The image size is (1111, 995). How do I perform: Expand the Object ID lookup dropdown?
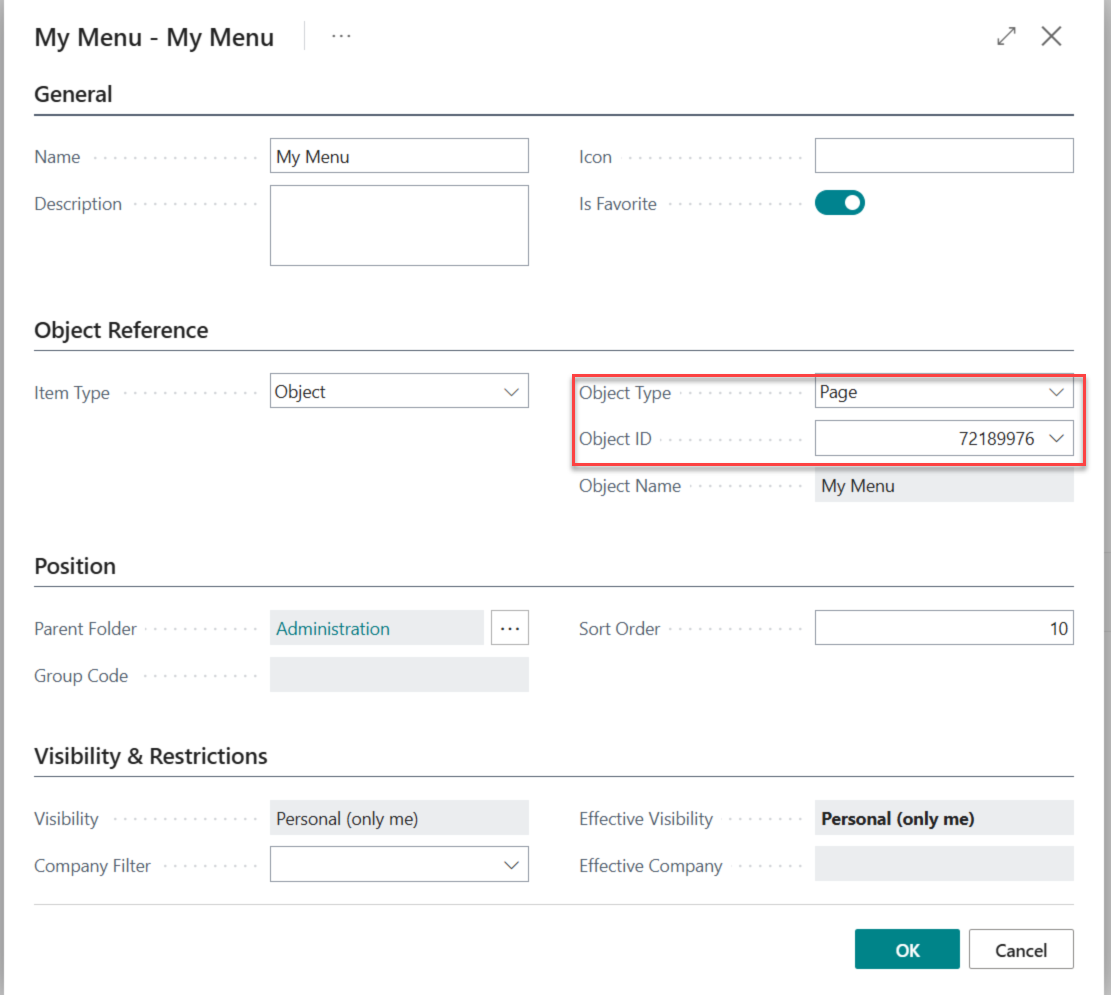coord(1057,438)
